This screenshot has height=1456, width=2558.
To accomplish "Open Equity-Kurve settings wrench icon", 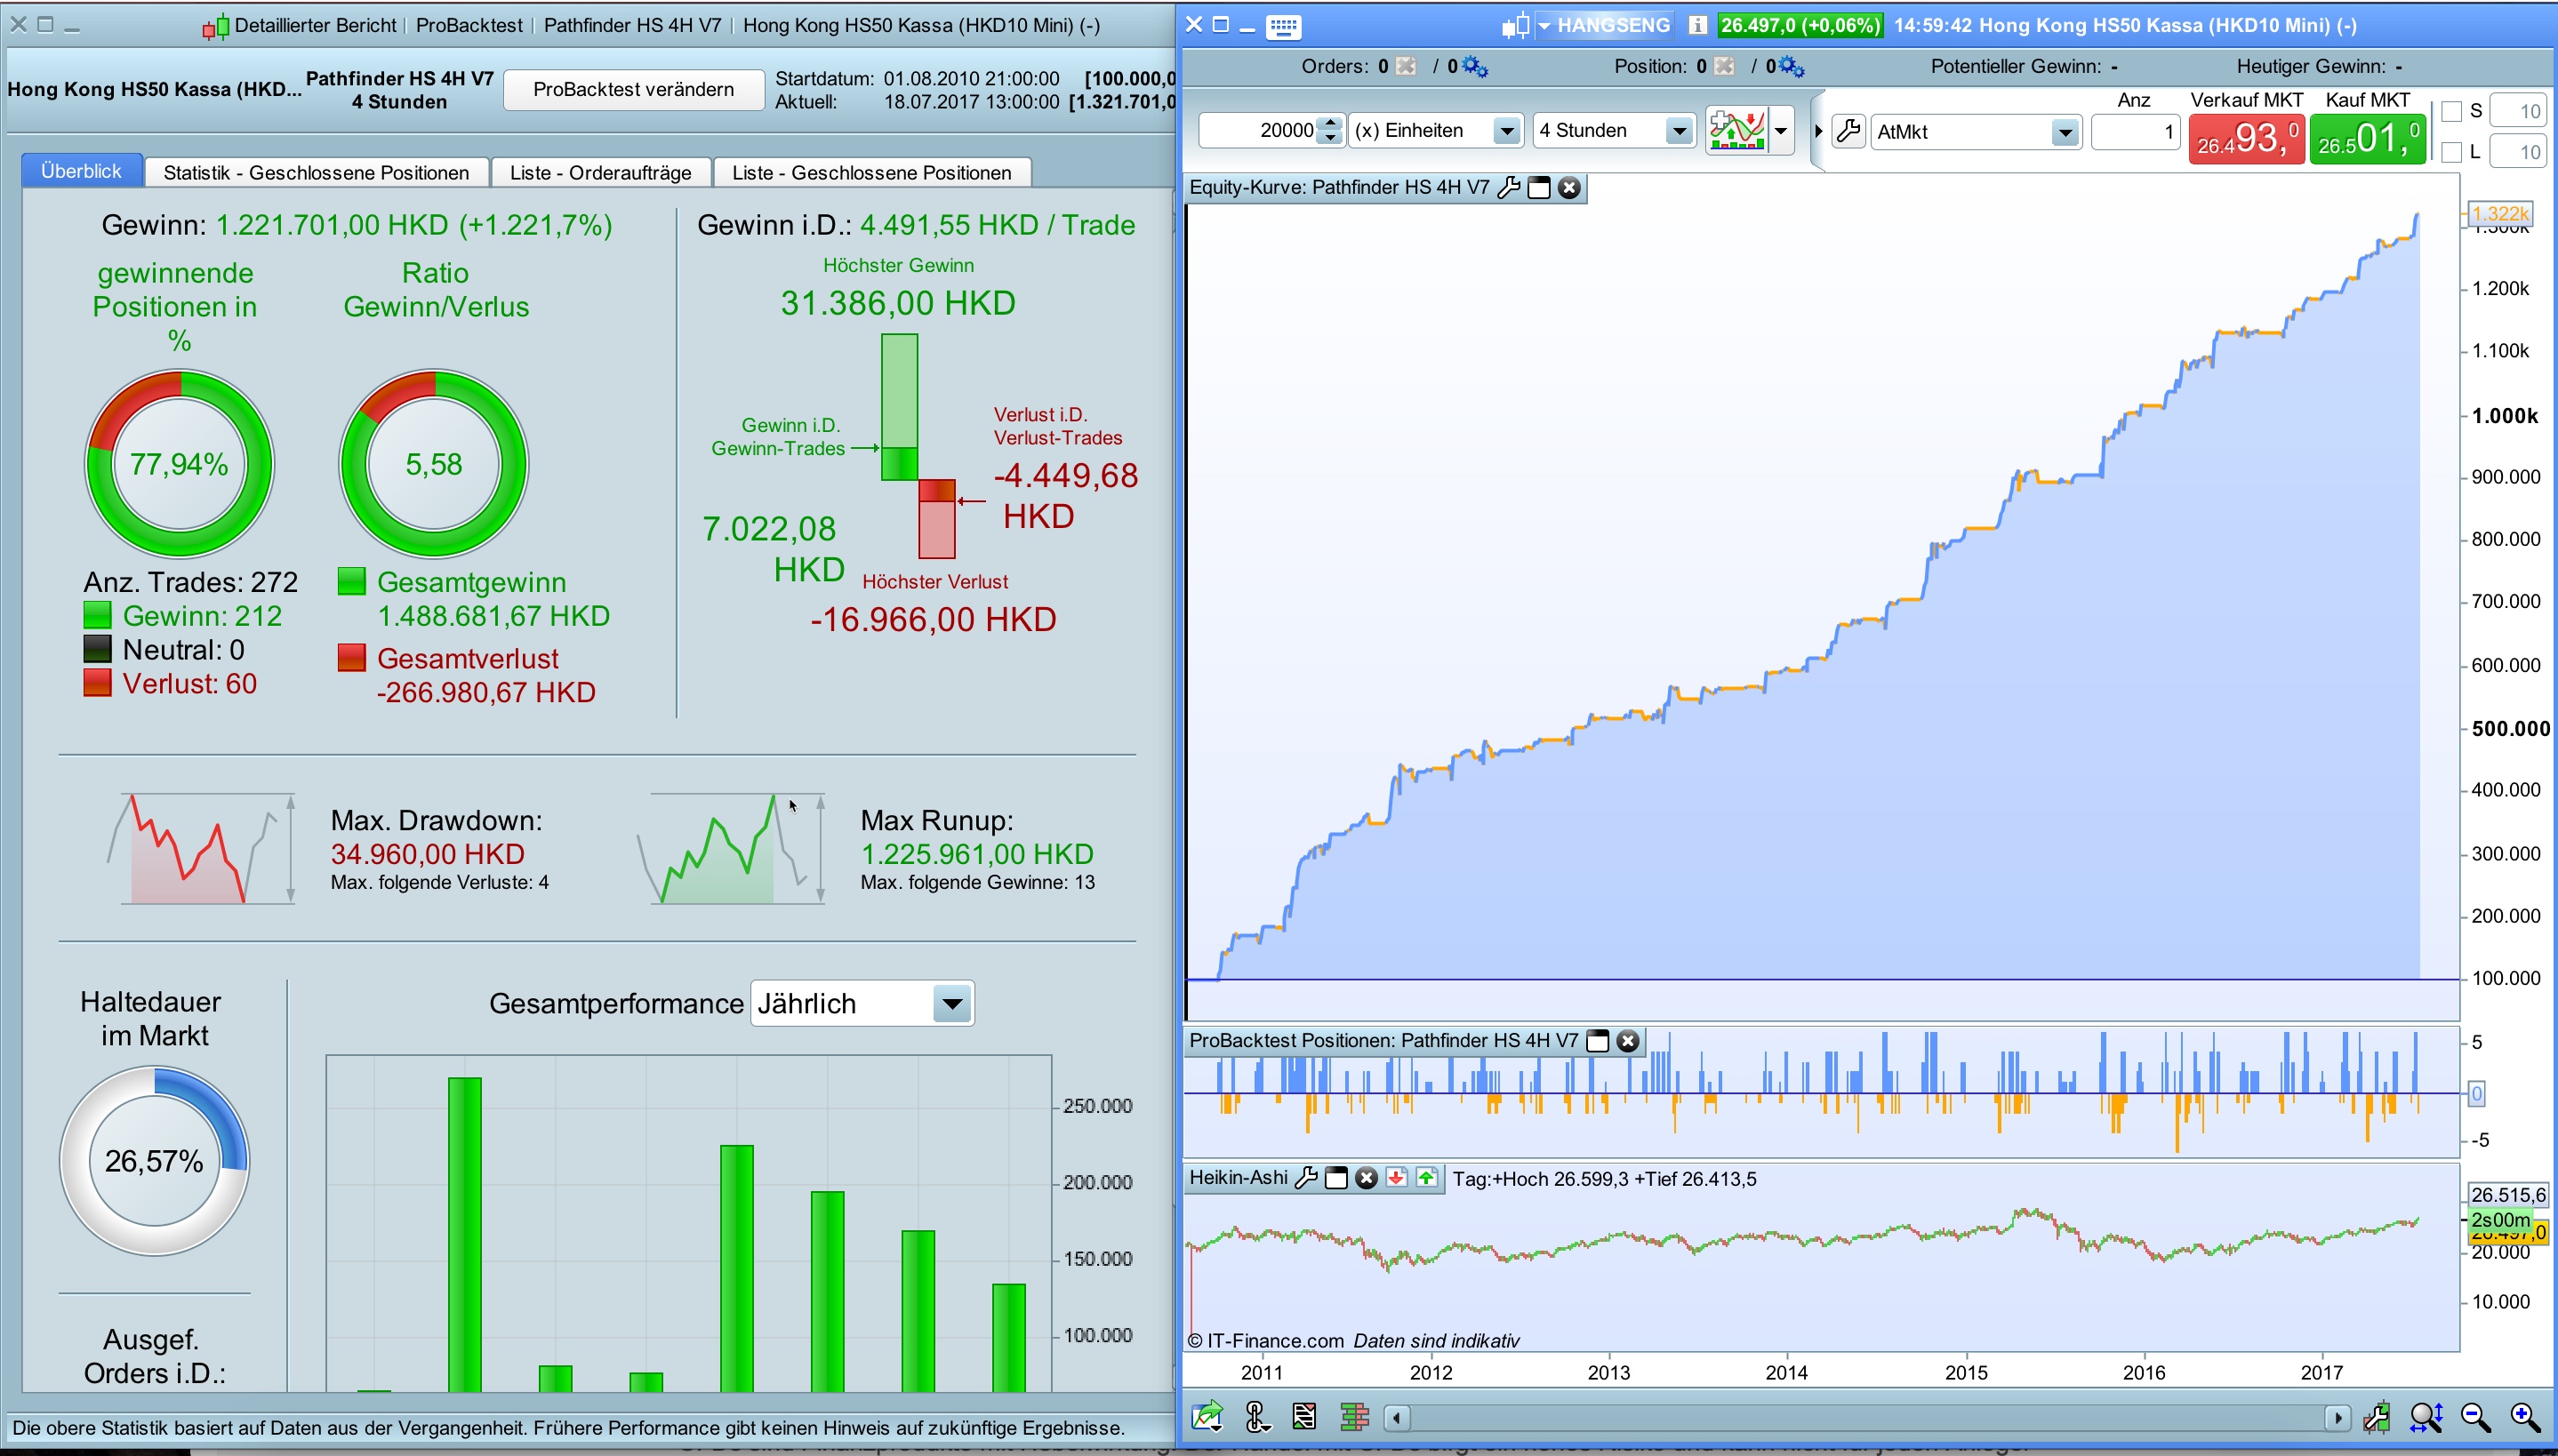I will tap(1508, 187).
